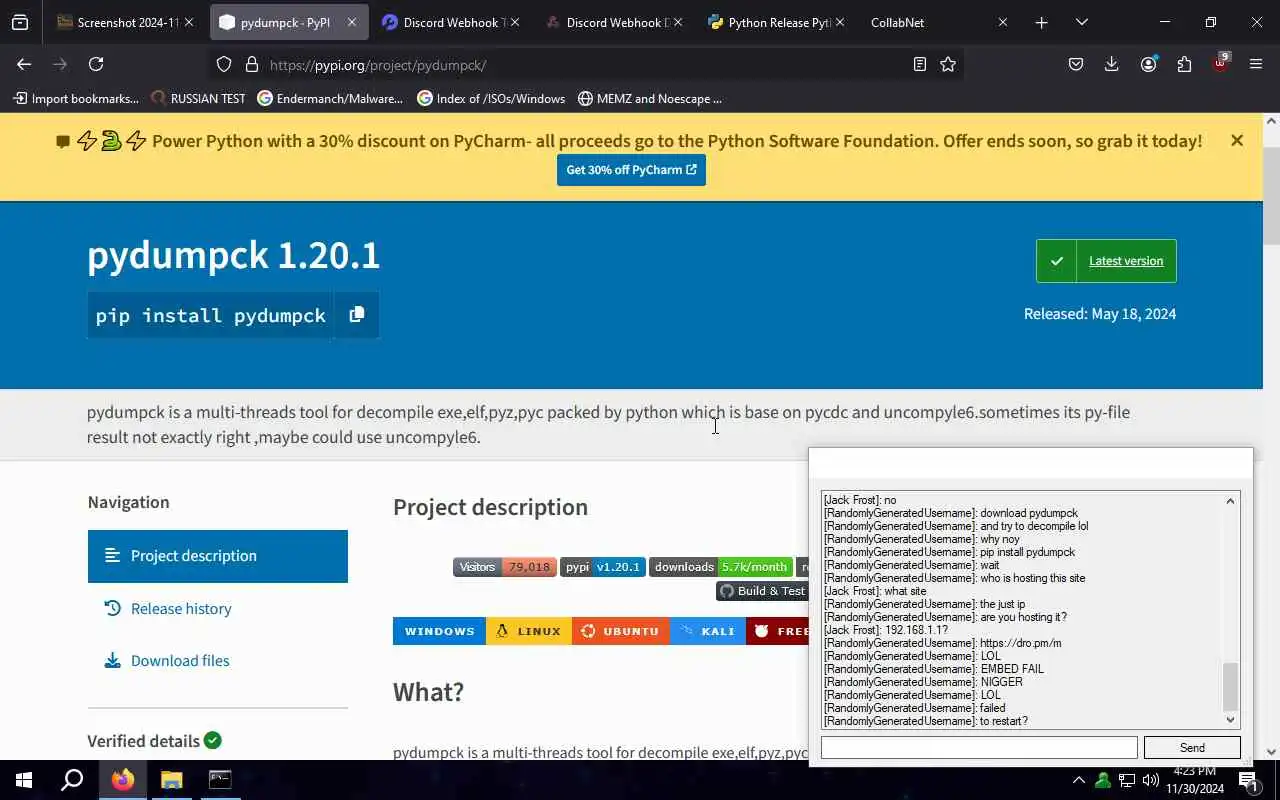Screen dimensions: 1280x800
Task: Open the notification center icon
Action: pyautogui.click(x=1247, y=780)
